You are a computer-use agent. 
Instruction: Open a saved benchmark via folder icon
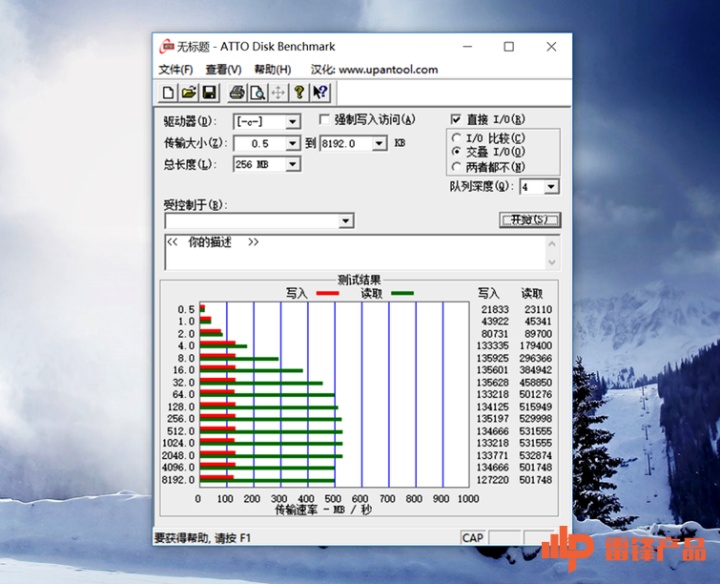189,93
